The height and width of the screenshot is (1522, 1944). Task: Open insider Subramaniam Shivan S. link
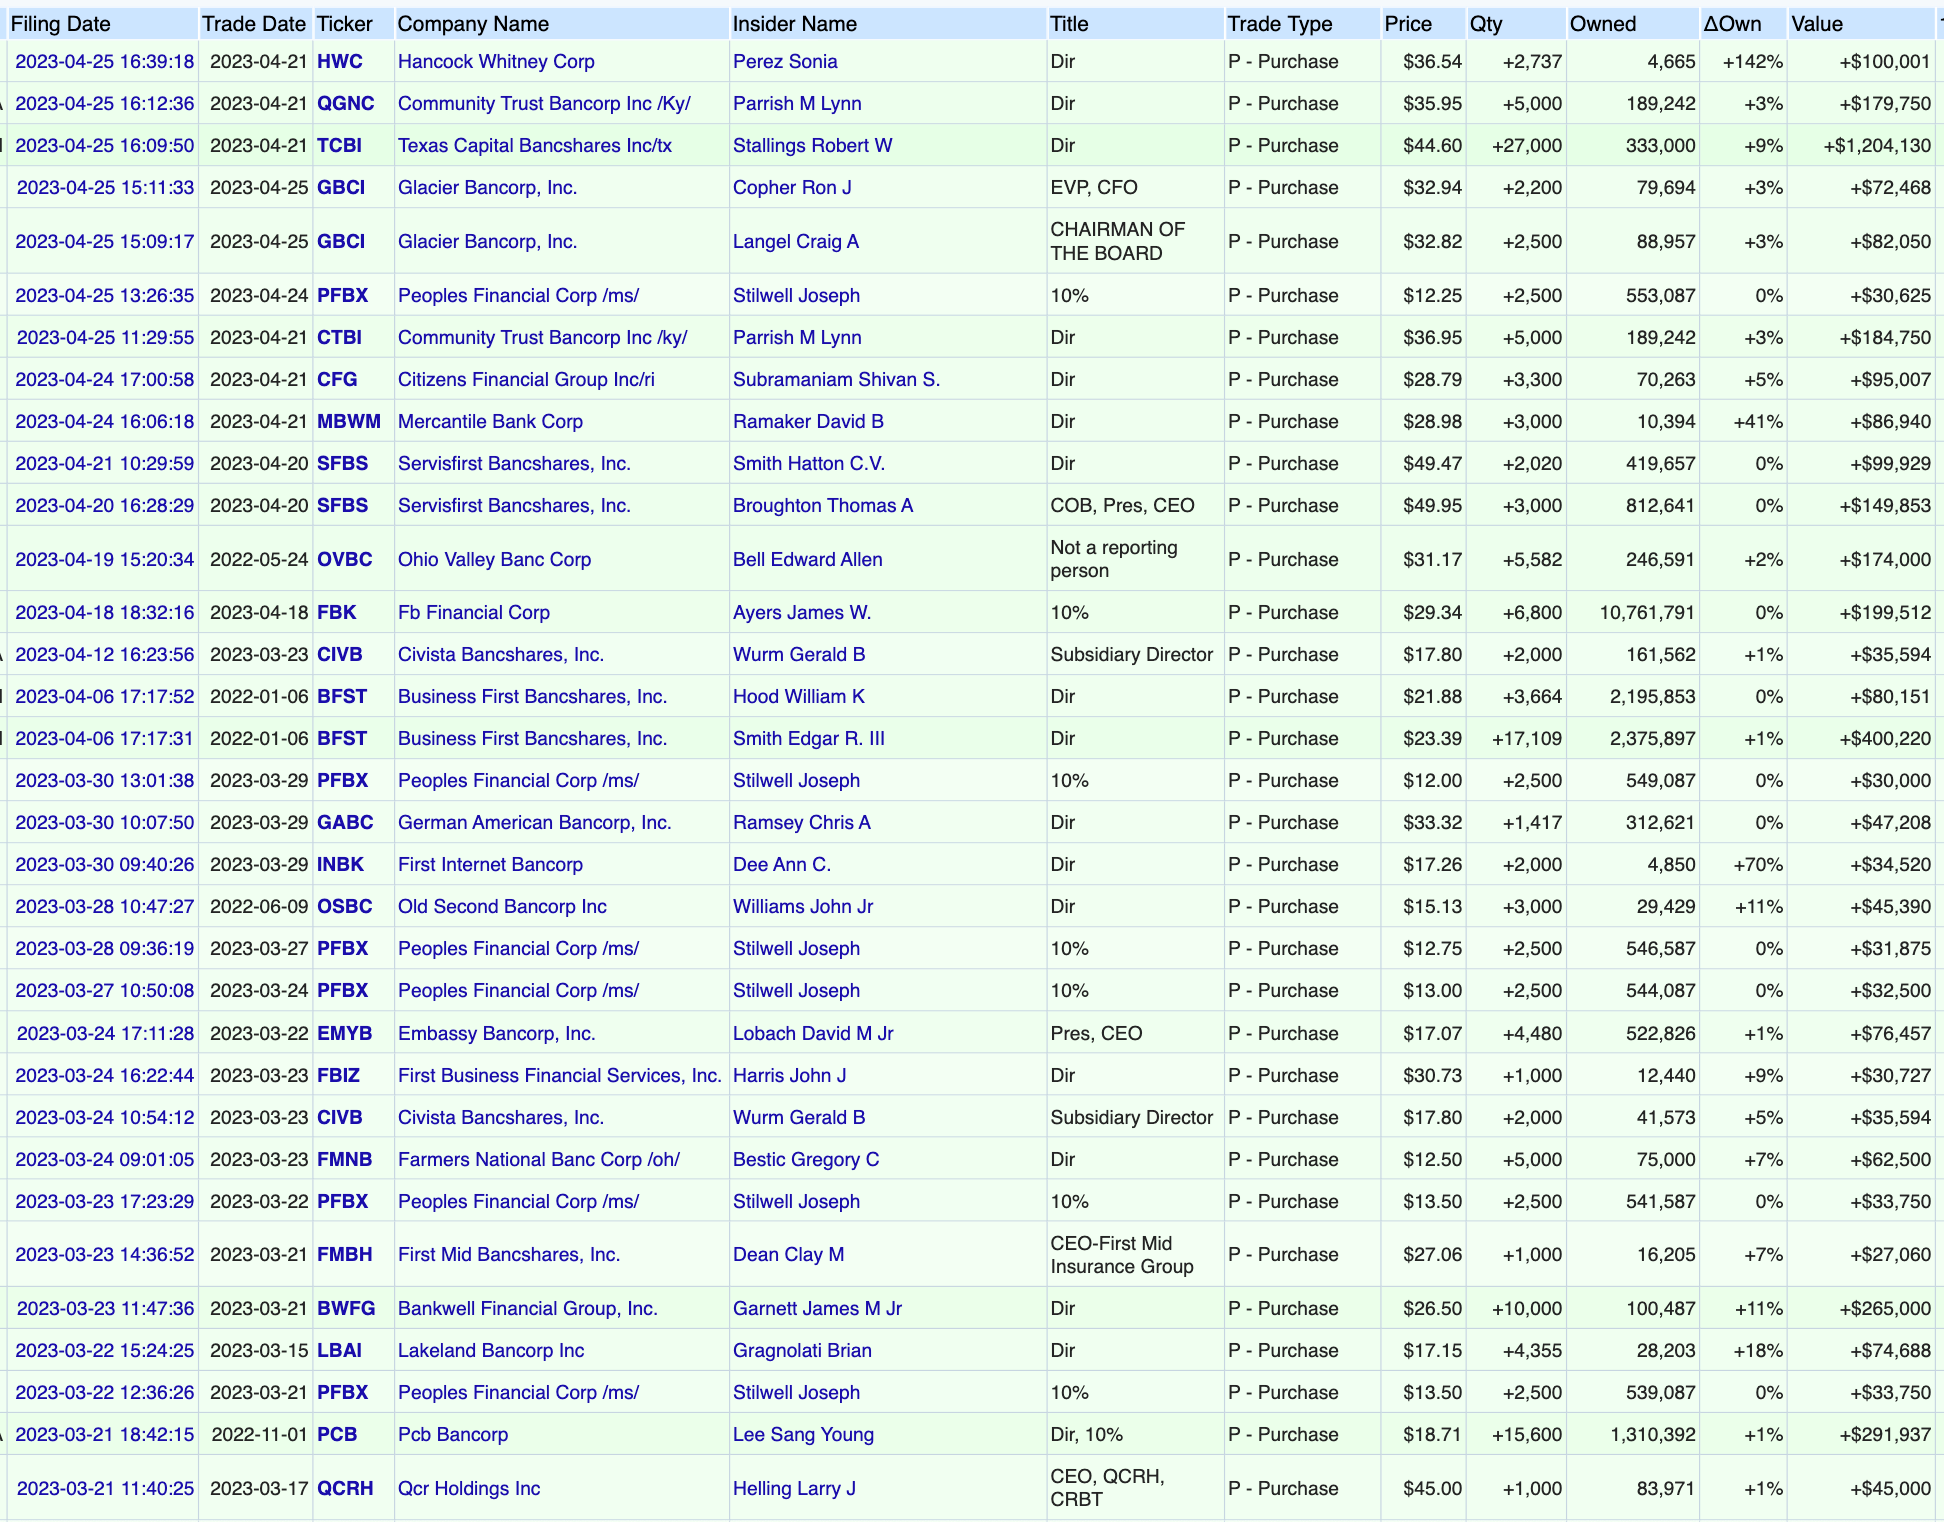[837, 380]
